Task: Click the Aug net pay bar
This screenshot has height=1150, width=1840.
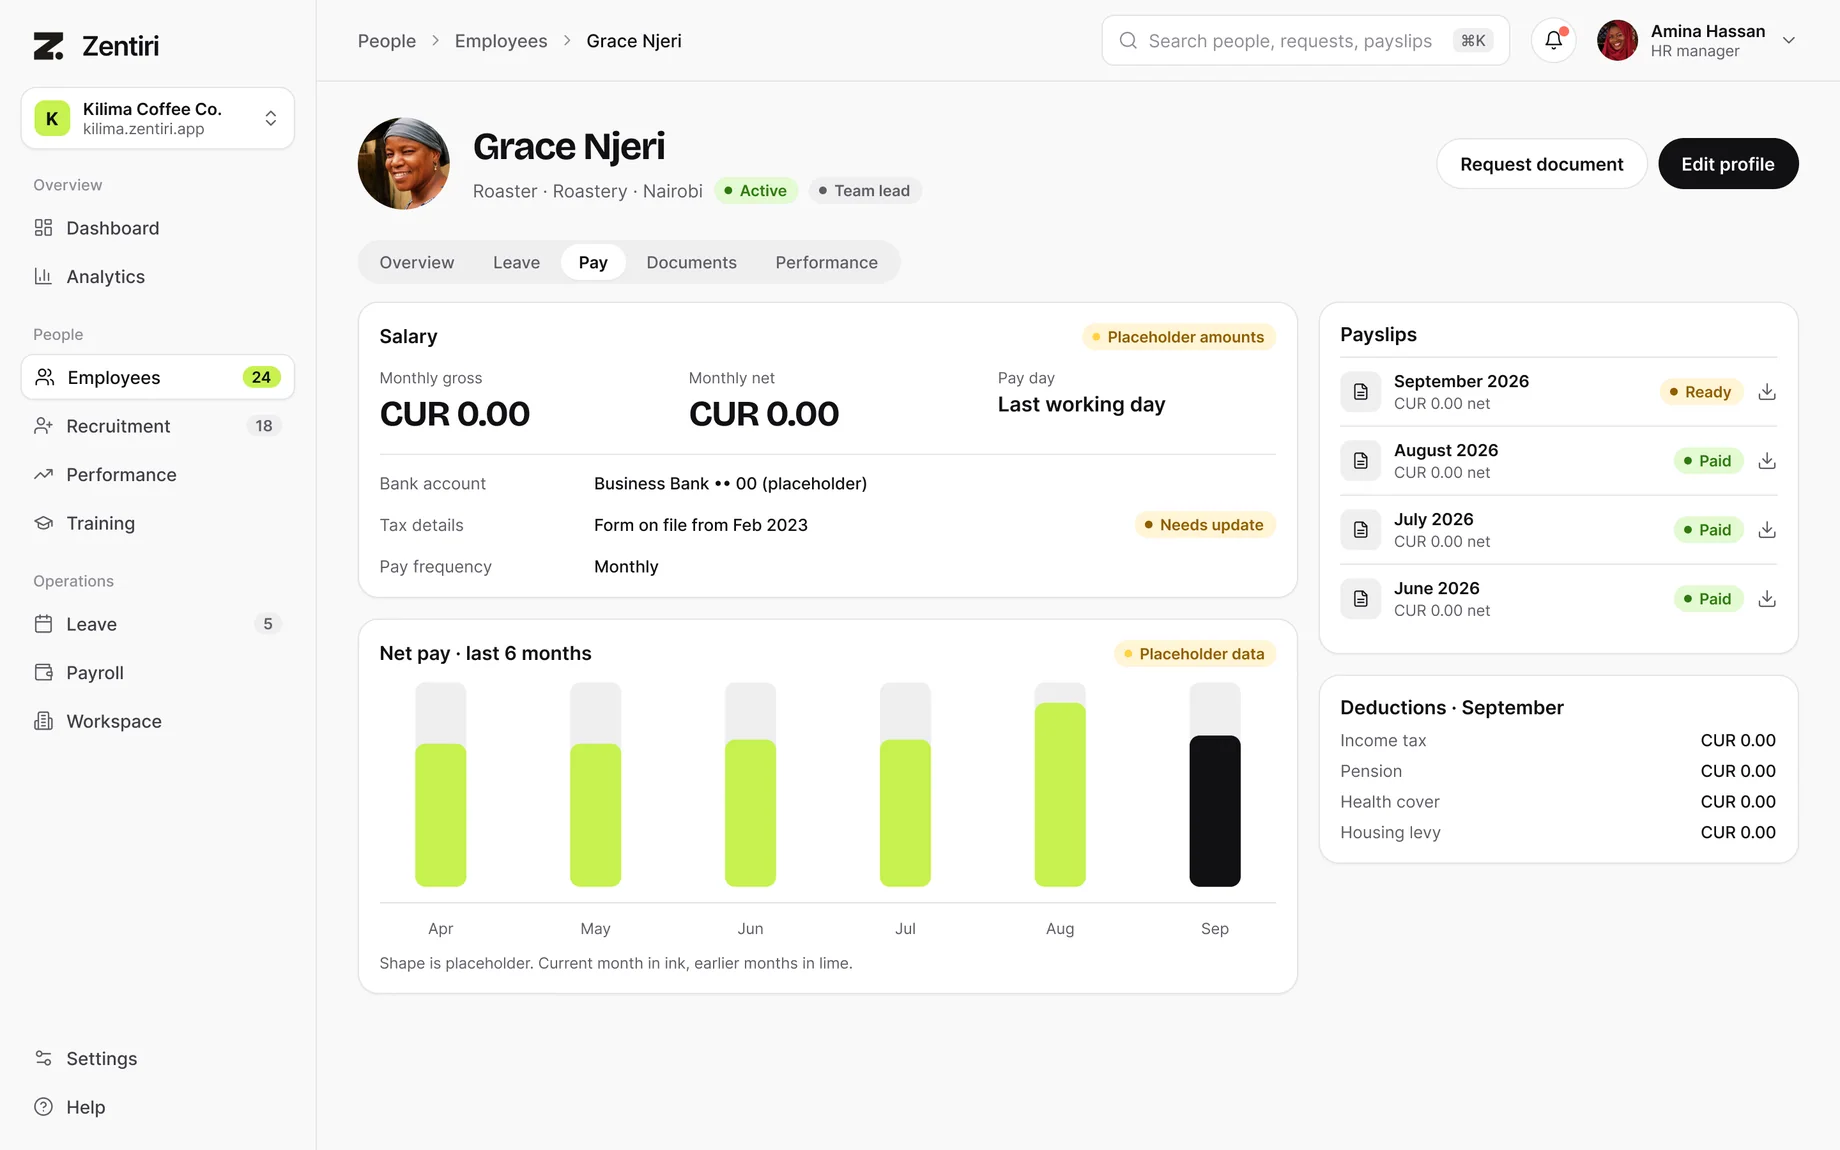Action: click(x=1060, y=795)
